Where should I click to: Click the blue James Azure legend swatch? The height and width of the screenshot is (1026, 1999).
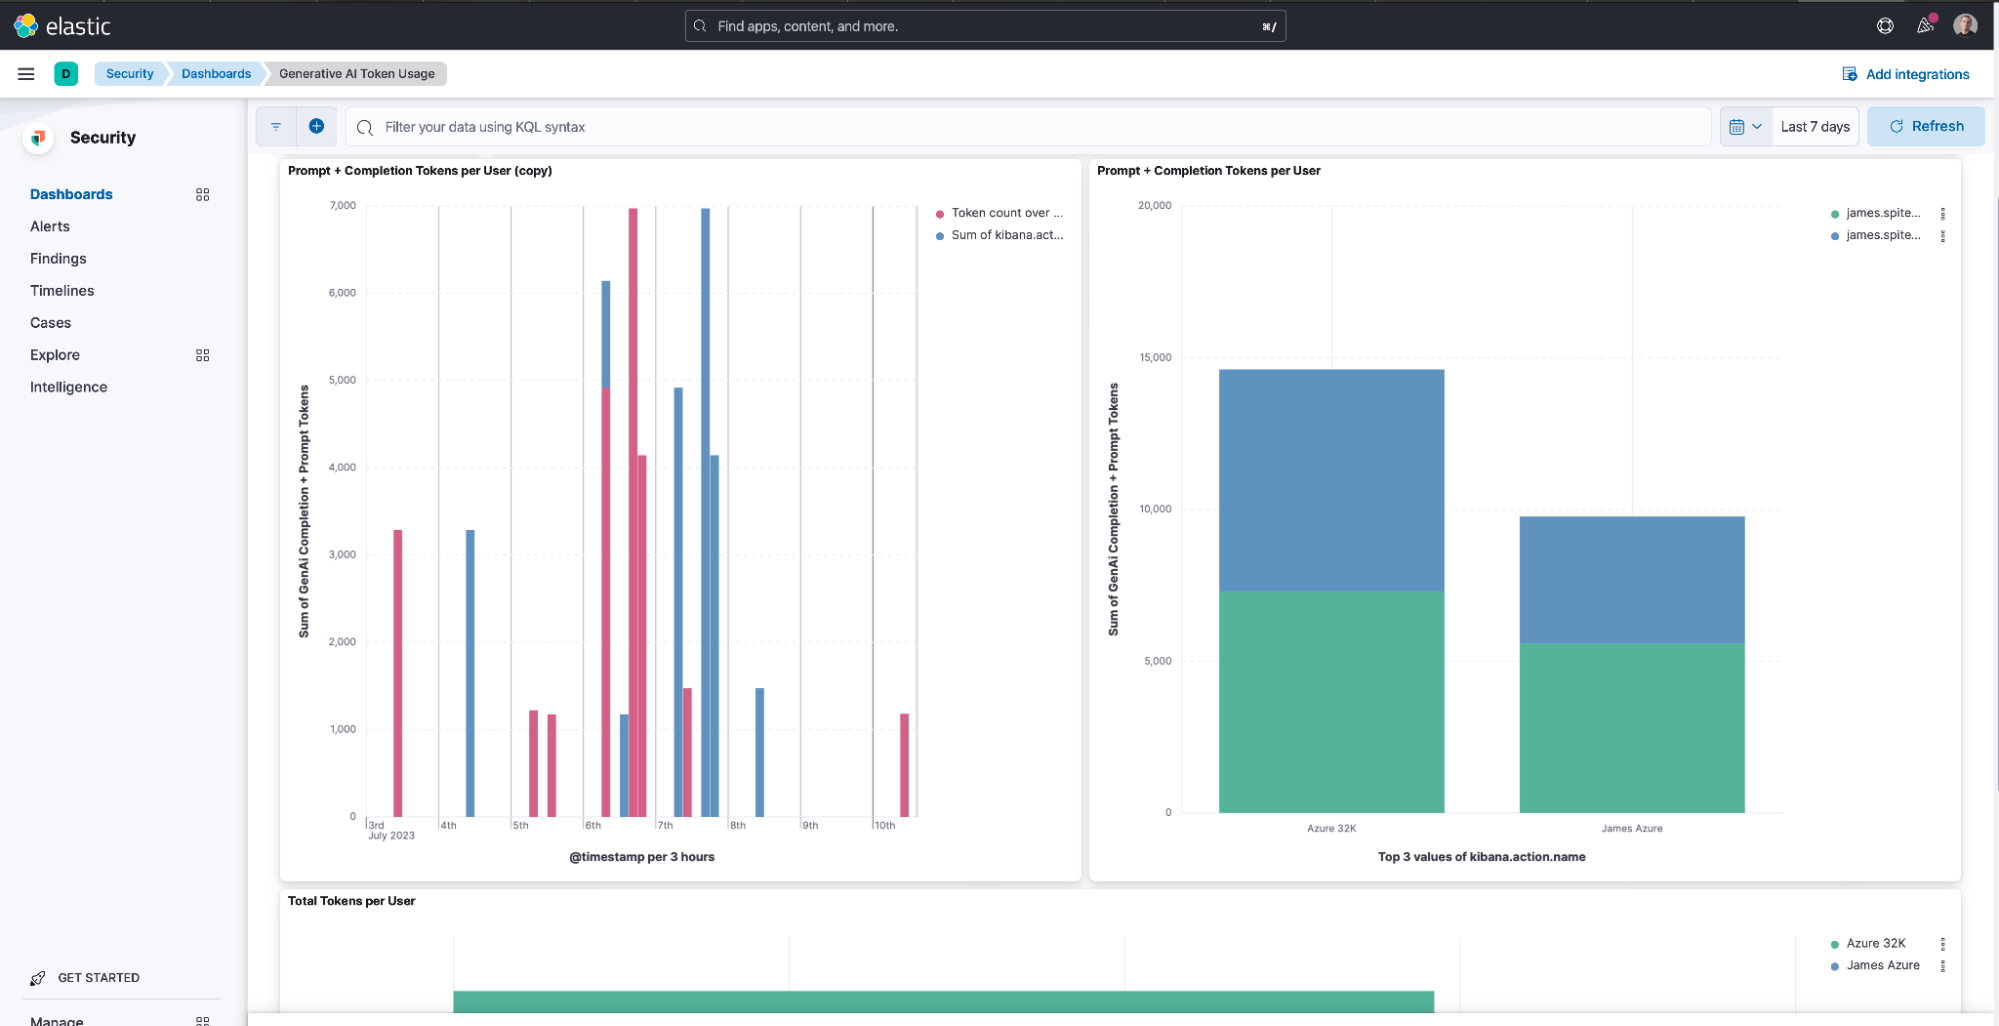[1835, 966]
